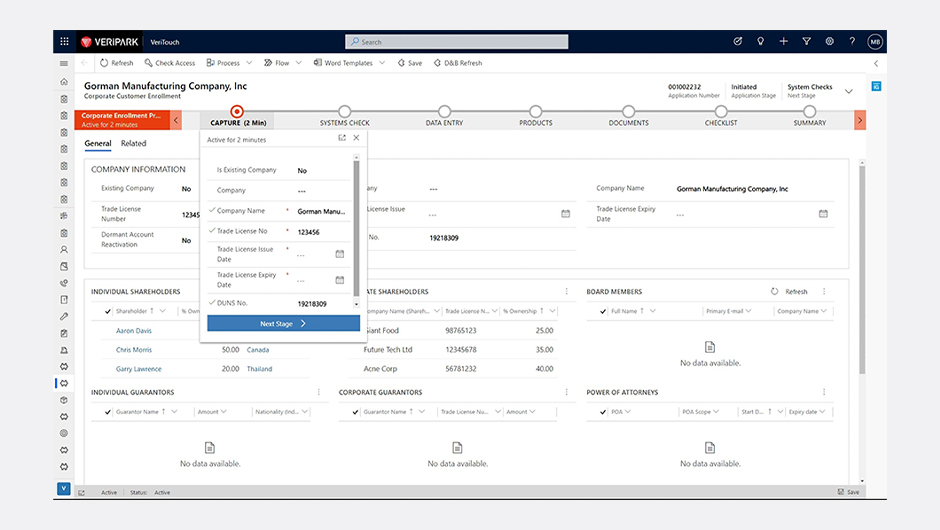Expand the Flow dropdown arrow
940x530 pixels.
(299, 63)
